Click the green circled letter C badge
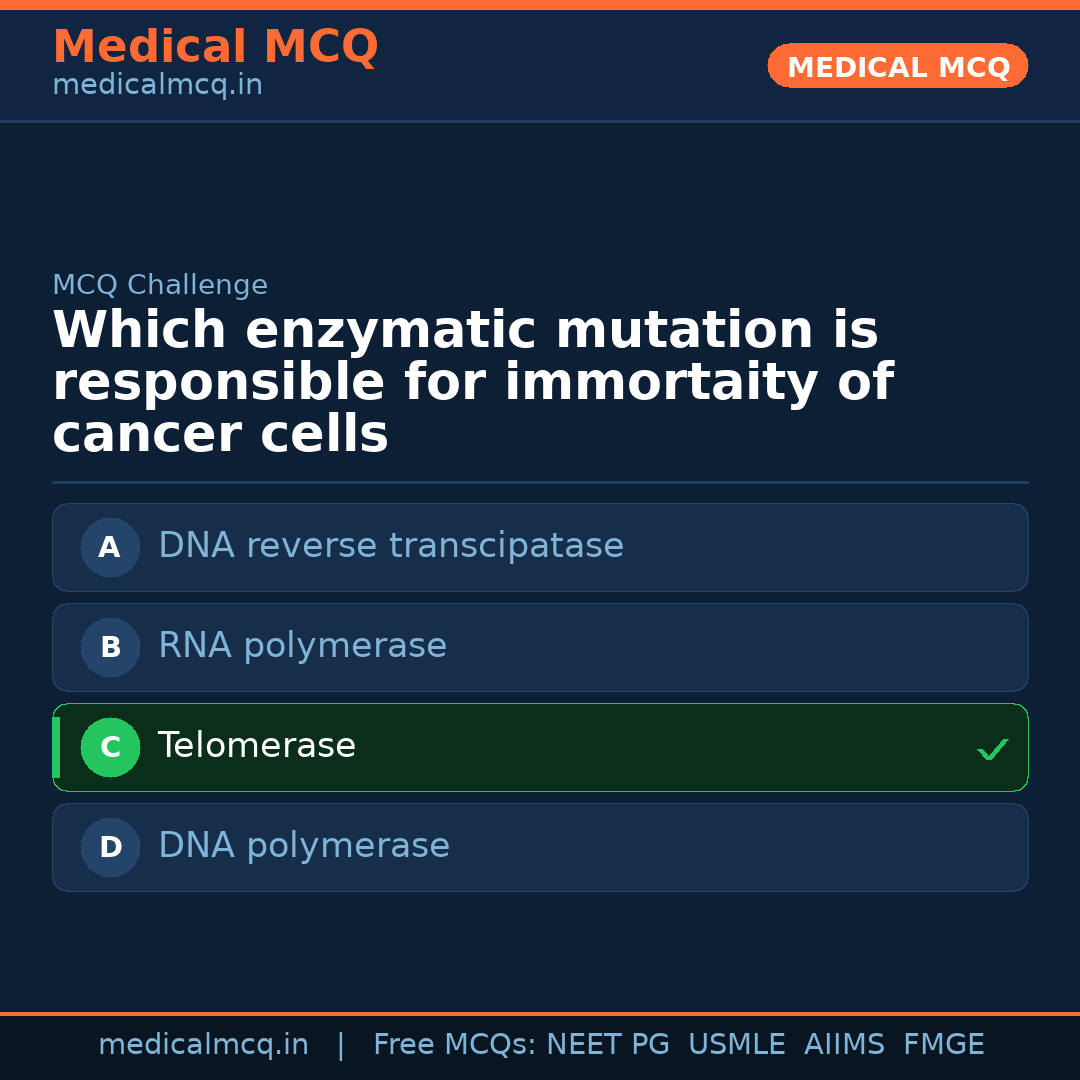The image size is (1080, 1080). [x=110, y=747]
